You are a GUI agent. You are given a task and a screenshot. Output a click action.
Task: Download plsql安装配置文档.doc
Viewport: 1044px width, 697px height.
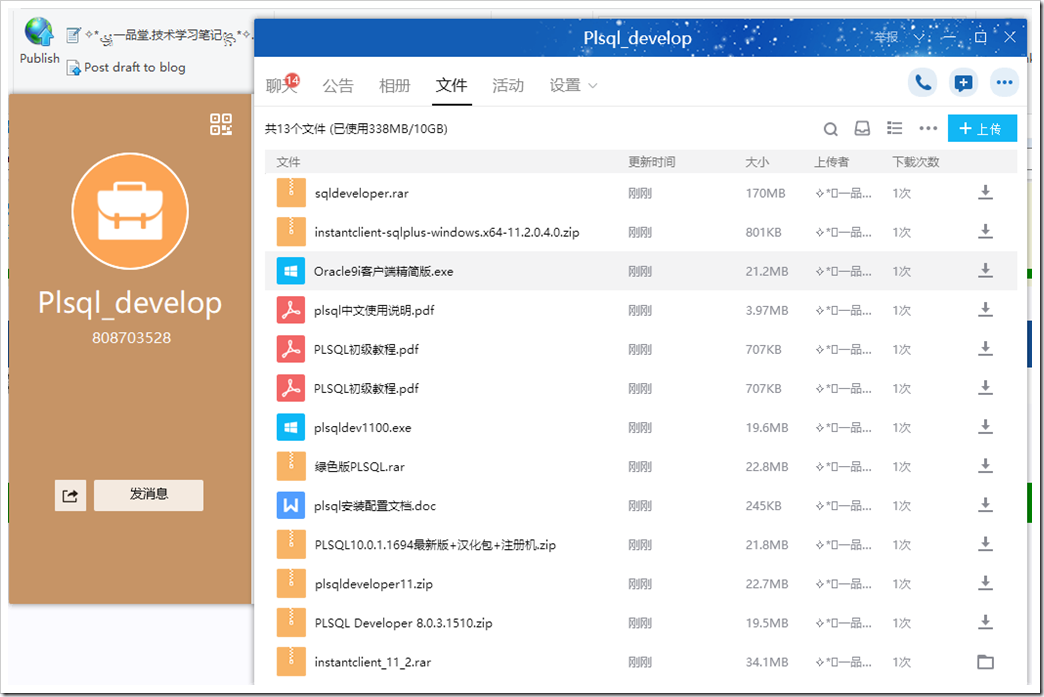985,505
